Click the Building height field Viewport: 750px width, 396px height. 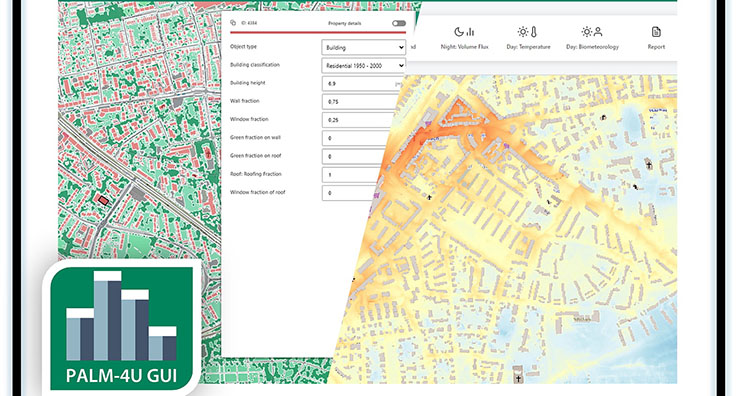pos(363,84)
